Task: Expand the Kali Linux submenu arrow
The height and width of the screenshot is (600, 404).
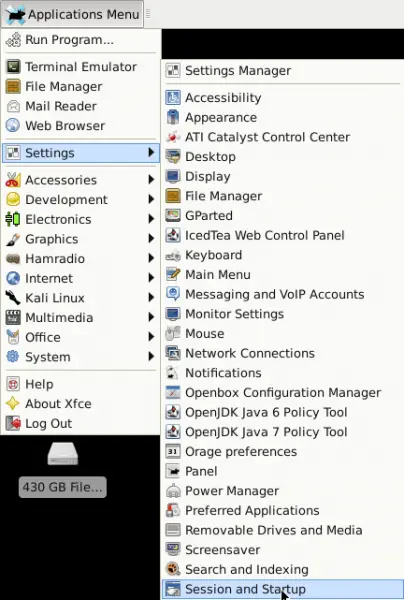Action: 152,297
